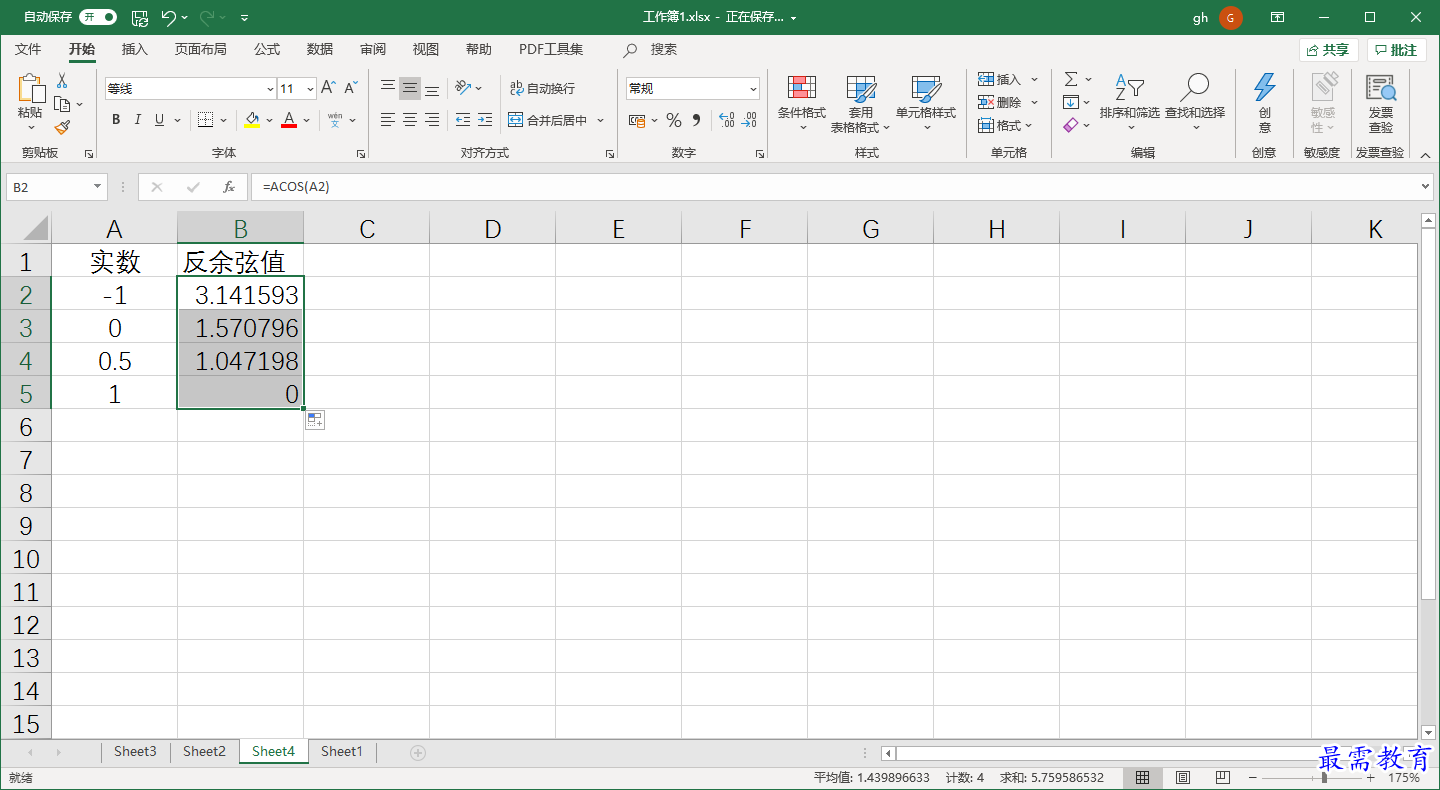Click the Format Painter brush icon

tap(62, 127)
